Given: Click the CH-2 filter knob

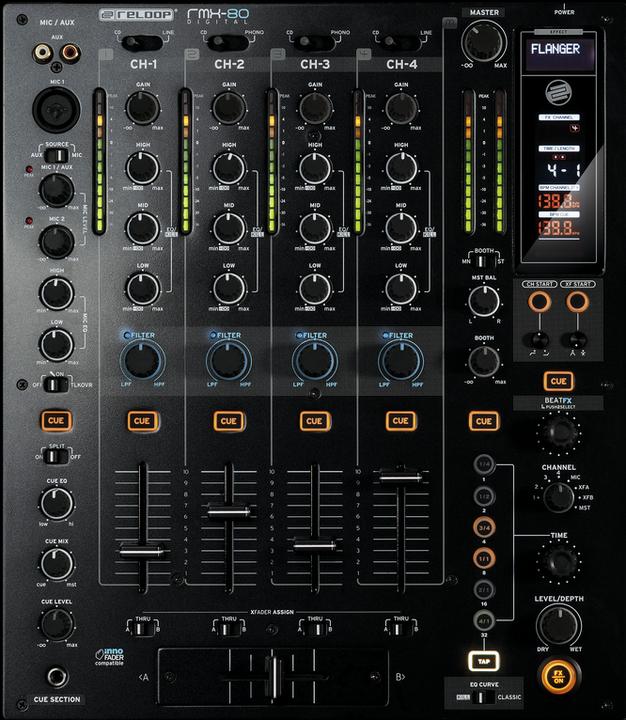Looking at the screenshot, I should pyautogui.click(x=229, y=361).
